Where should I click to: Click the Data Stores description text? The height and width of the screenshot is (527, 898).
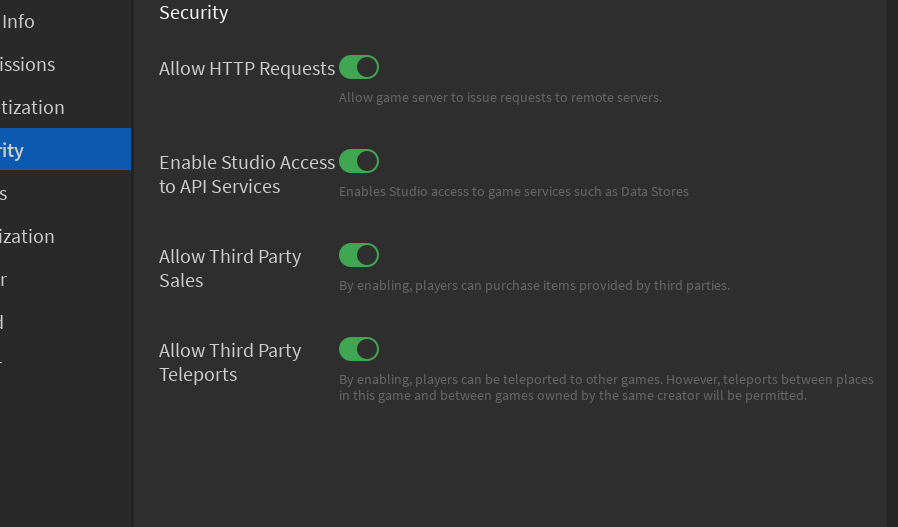(513, 192)
